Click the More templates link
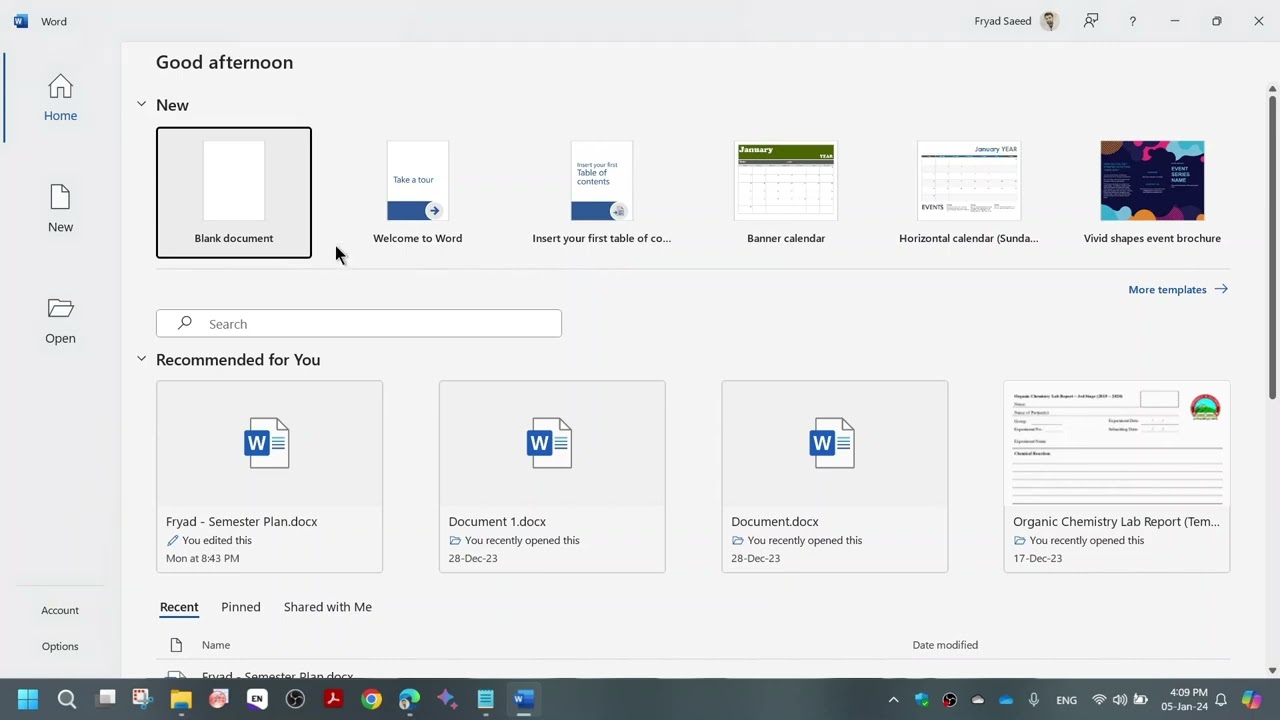 1178,289
